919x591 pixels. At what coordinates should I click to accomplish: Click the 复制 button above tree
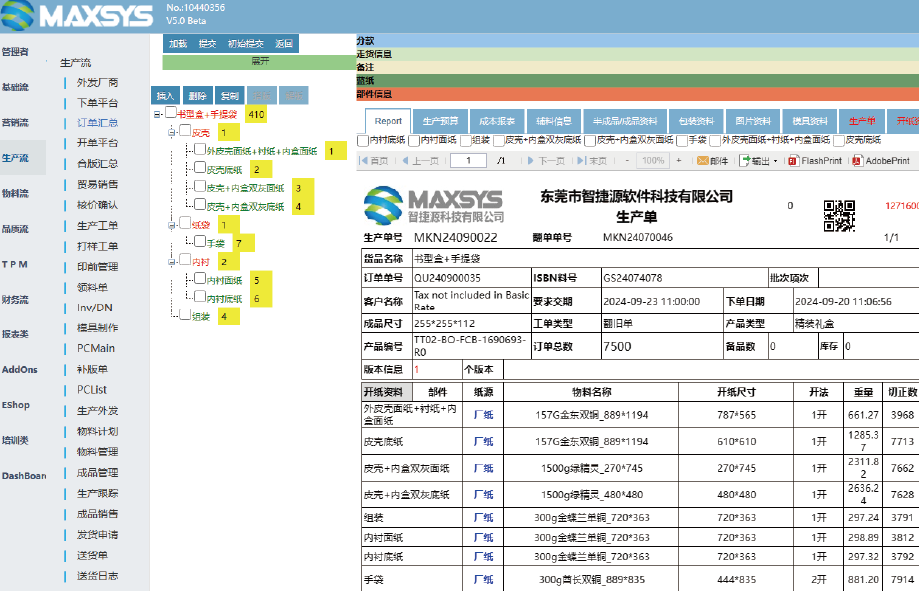230,96
